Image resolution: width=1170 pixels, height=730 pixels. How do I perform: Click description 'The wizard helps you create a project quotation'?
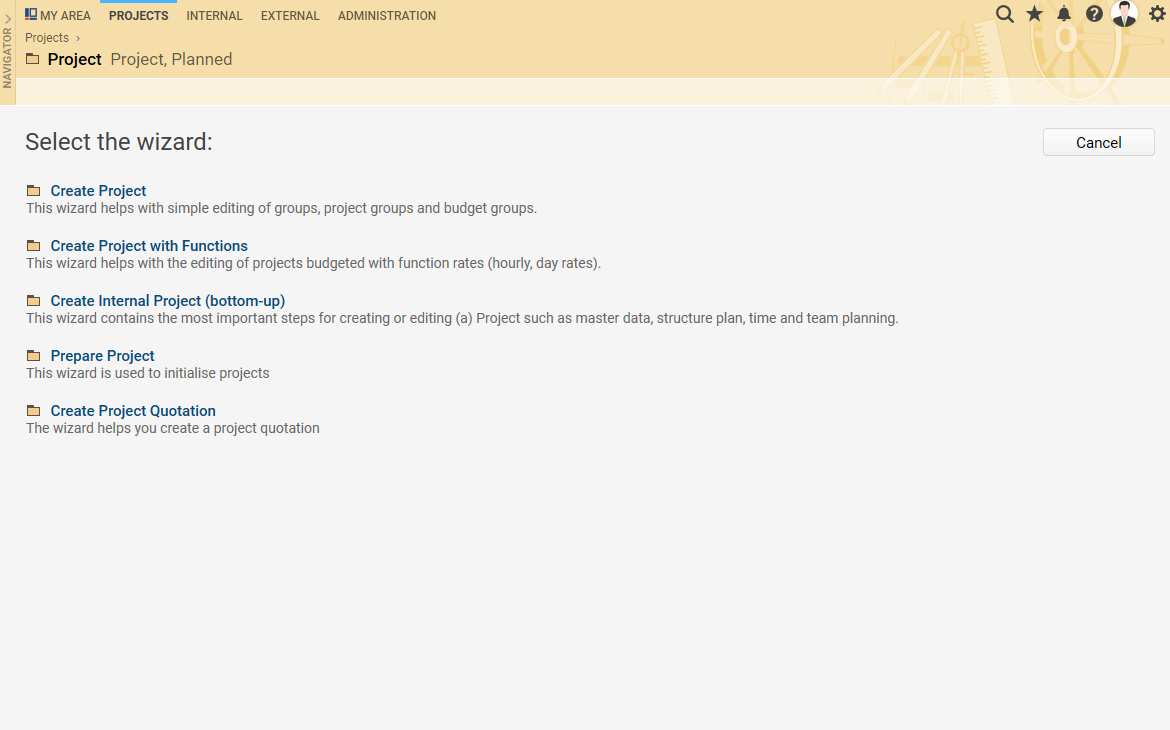[173, 428]
